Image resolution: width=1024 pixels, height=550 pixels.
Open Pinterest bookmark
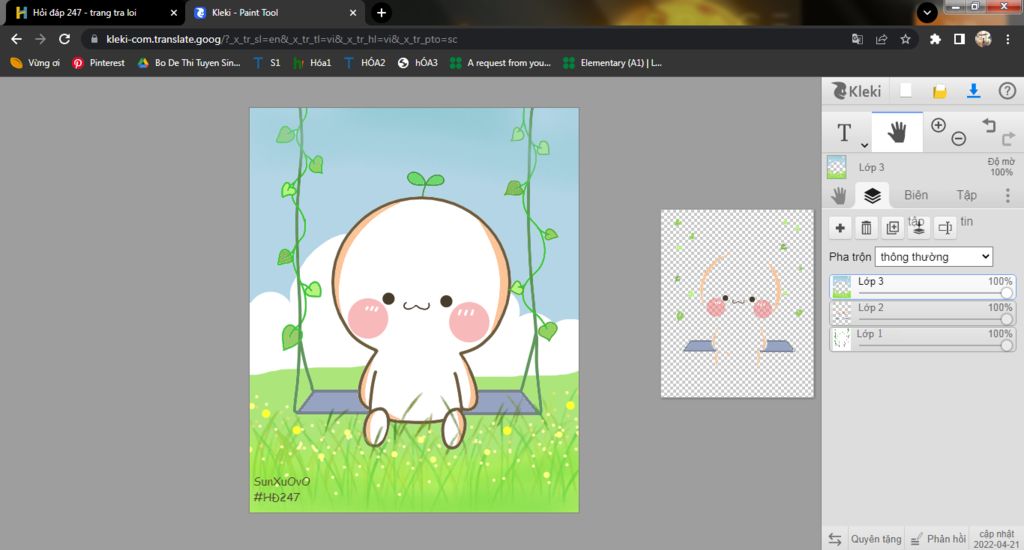pos(99,63)
